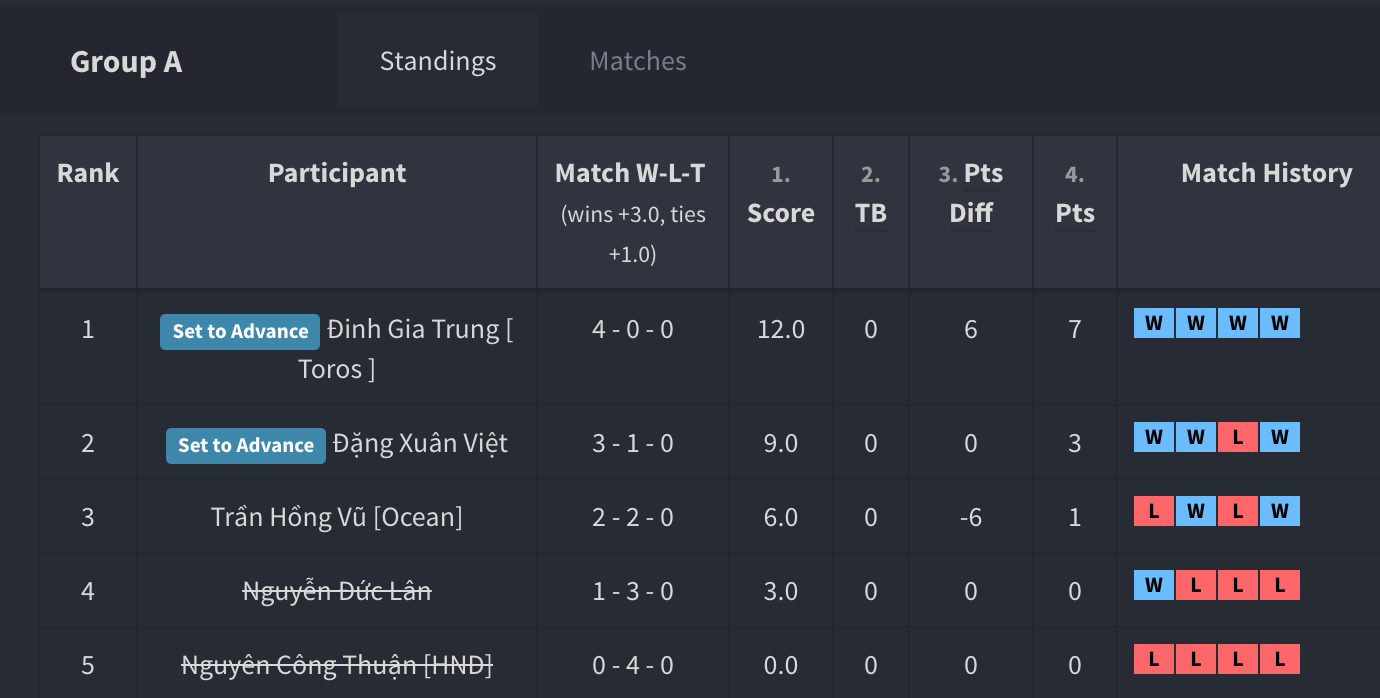Image resolution: width=1380 pixels, height=698 pixels.
Task: Click the Group A heading
Action: [126, 62]
